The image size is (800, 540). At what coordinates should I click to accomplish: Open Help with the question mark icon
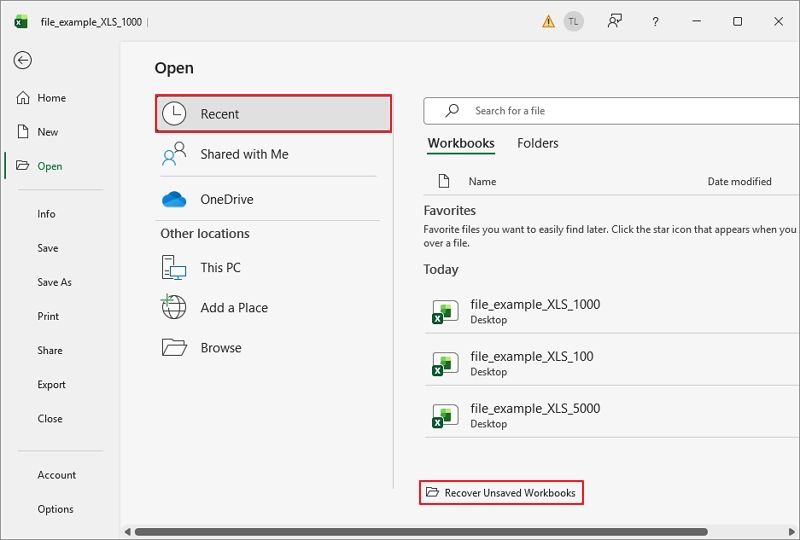tap(655, 21)
